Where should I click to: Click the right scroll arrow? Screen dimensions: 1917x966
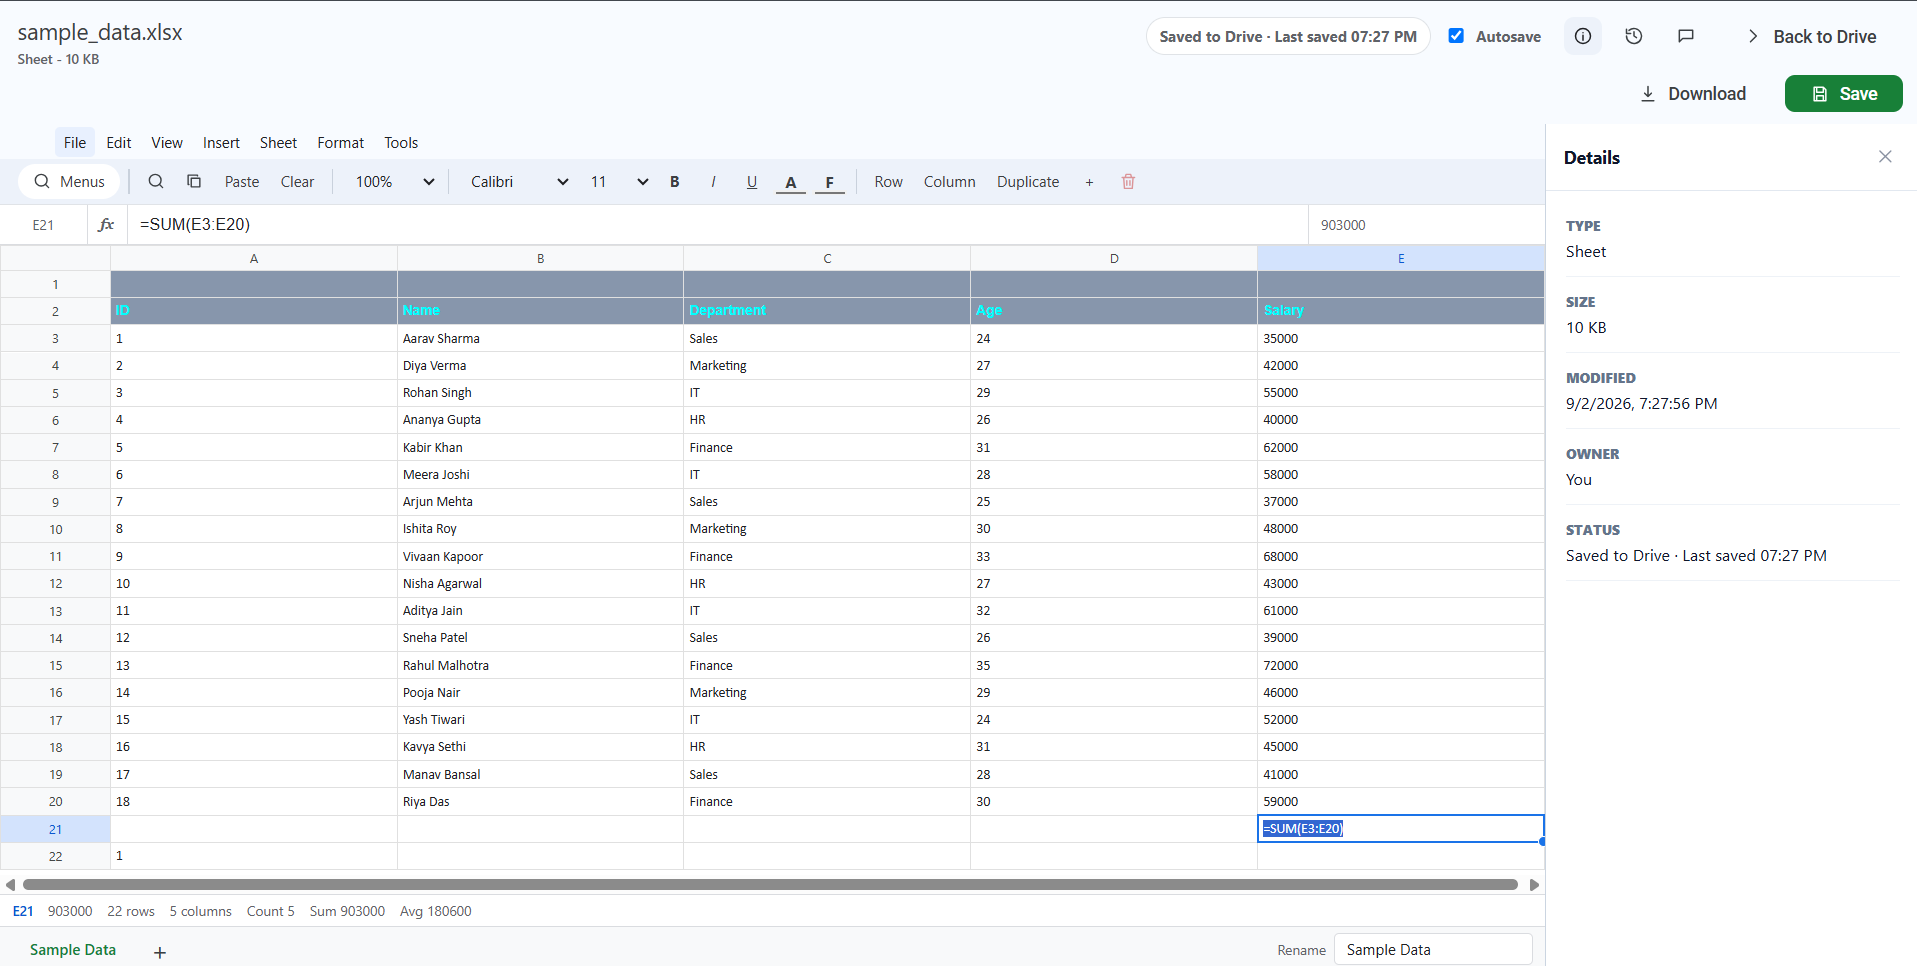[1534, 884]
